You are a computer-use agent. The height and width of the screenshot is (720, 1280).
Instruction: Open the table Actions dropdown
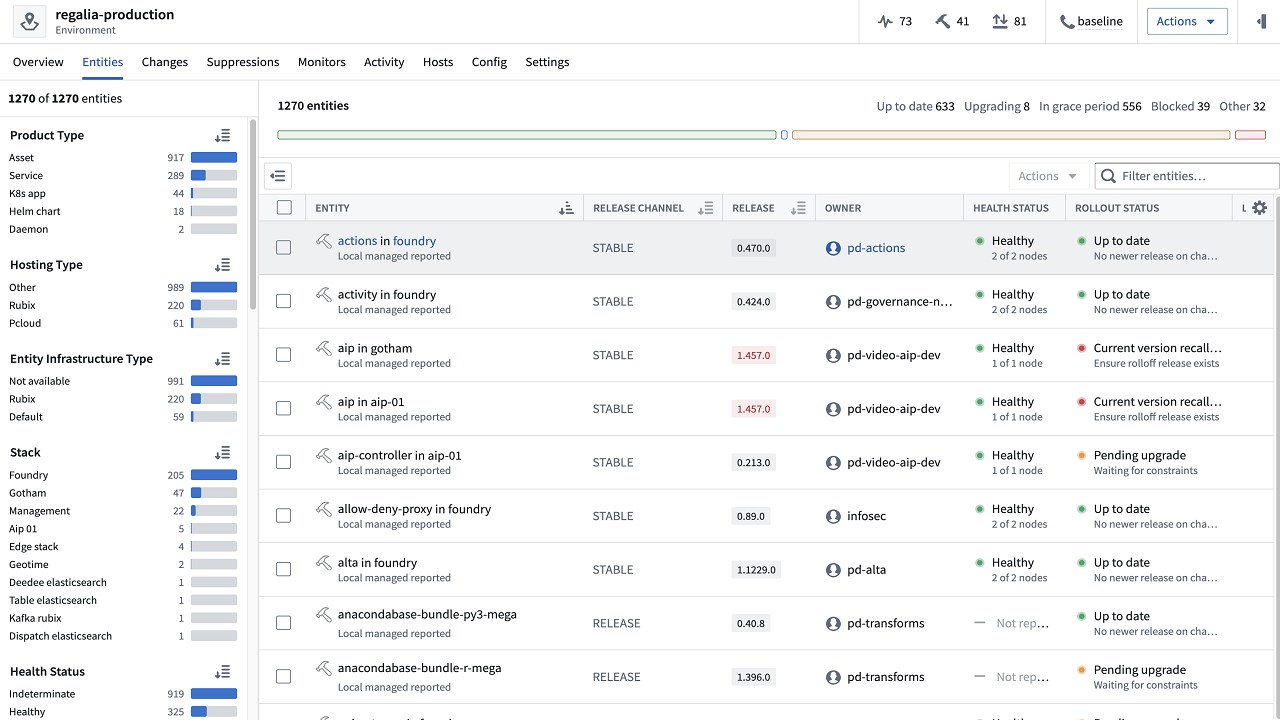coord(1047,176)
